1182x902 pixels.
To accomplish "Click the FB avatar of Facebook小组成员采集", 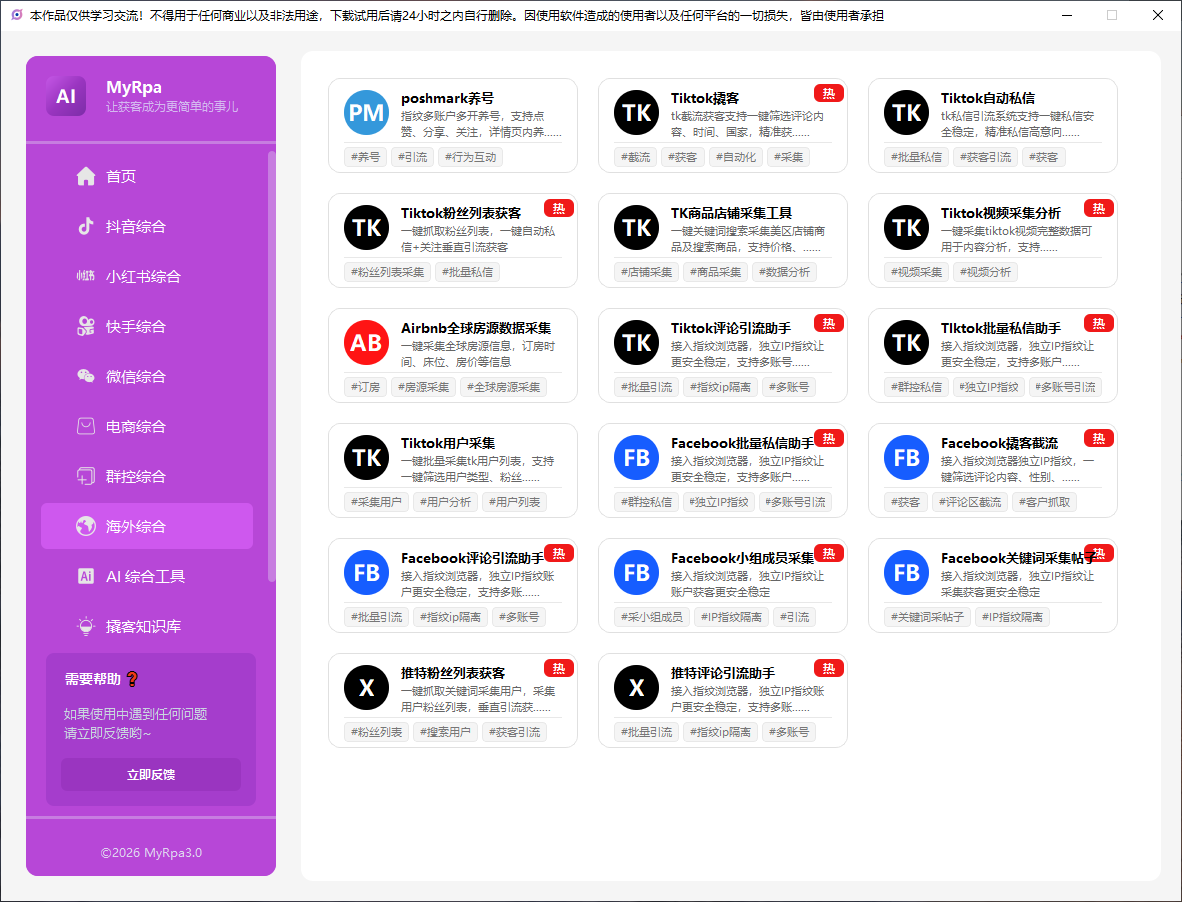I will [x=636, y=572].
